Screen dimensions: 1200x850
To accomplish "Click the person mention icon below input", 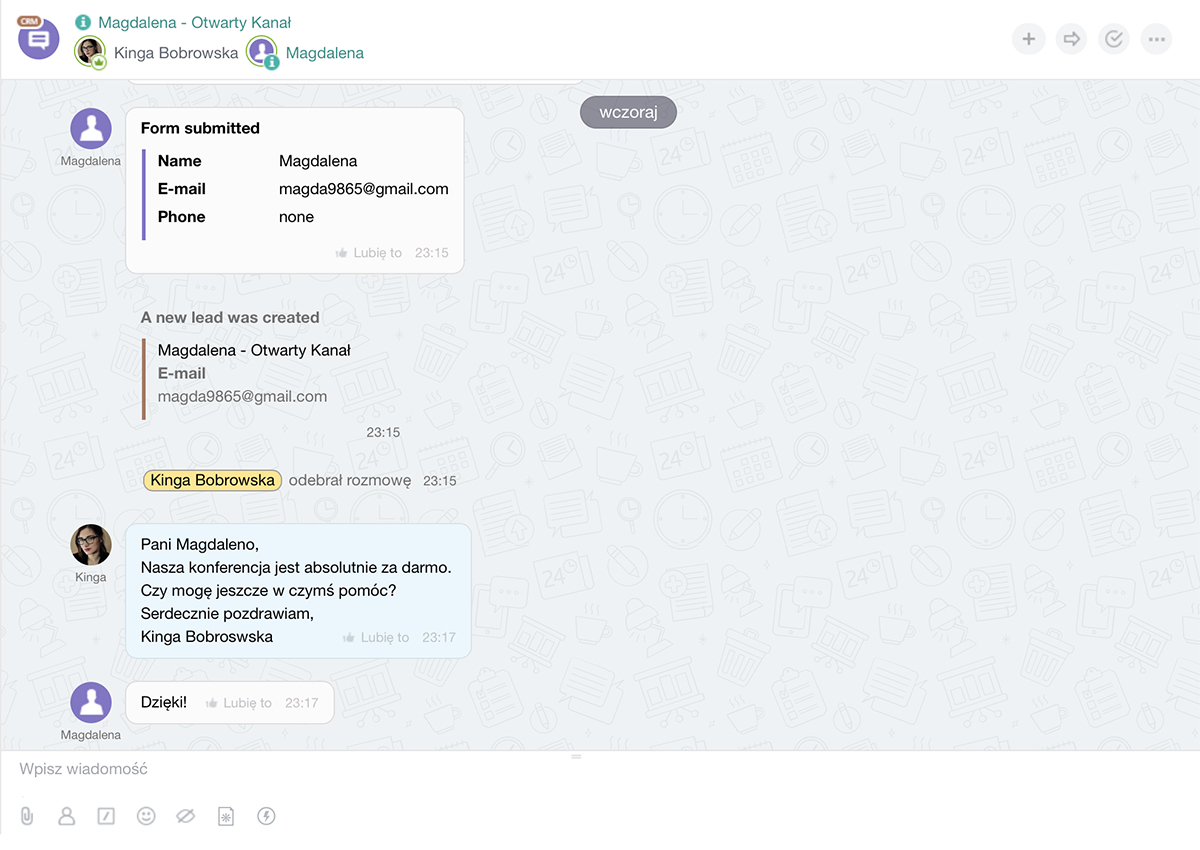I will [x=67, y=816].
